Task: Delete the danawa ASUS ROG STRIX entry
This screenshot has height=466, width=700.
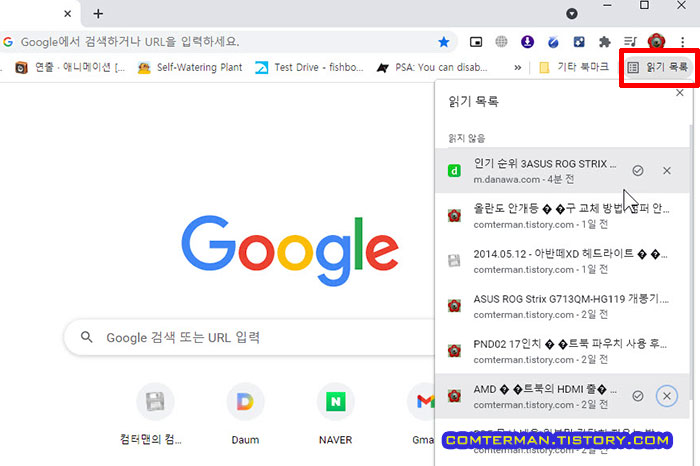Action: (667, 171)
